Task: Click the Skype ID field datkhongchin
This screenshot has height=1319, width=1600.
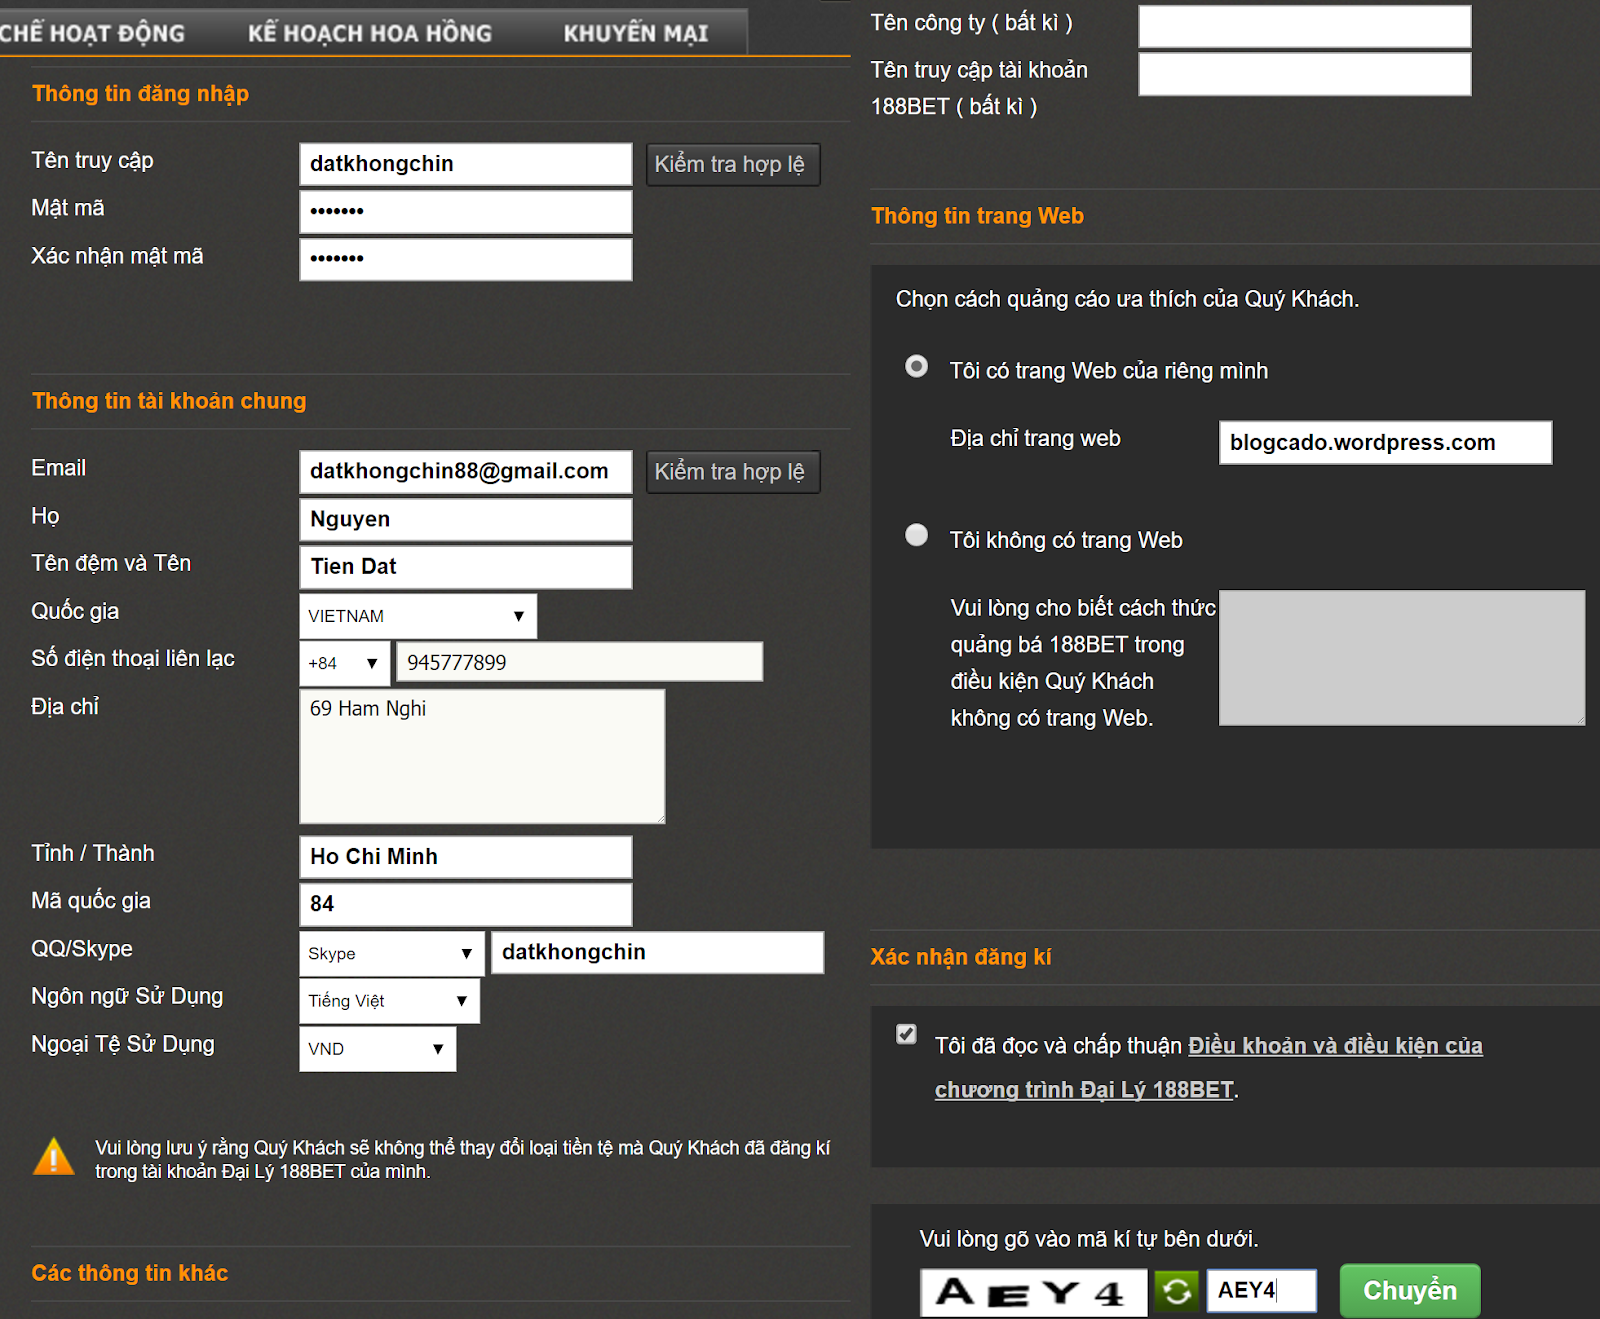Action: (658, 952)
